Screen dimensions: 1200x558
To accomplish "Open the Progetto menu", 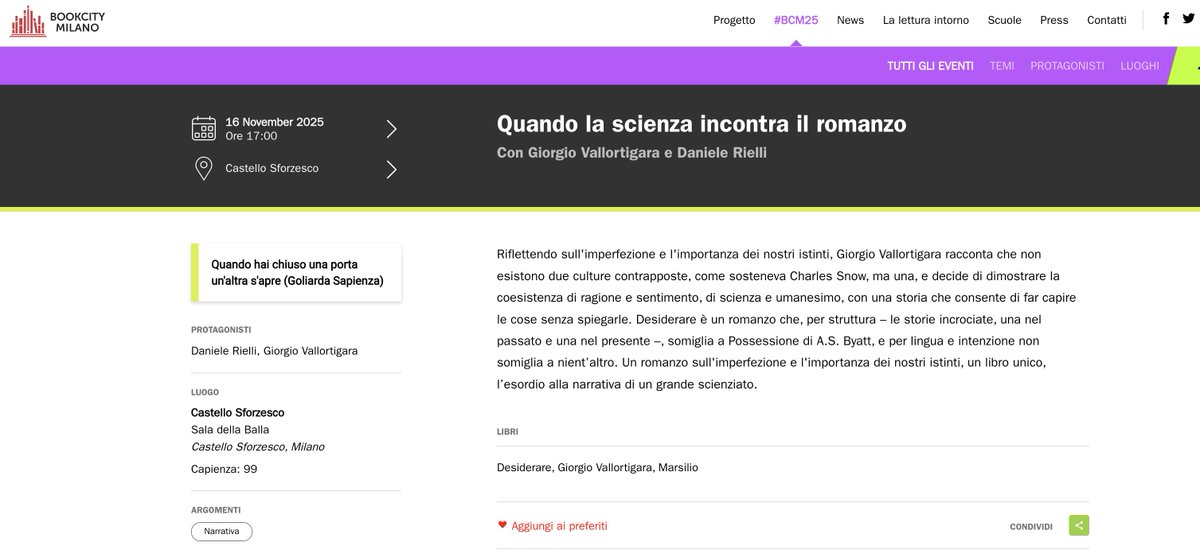I will [734, 20].
